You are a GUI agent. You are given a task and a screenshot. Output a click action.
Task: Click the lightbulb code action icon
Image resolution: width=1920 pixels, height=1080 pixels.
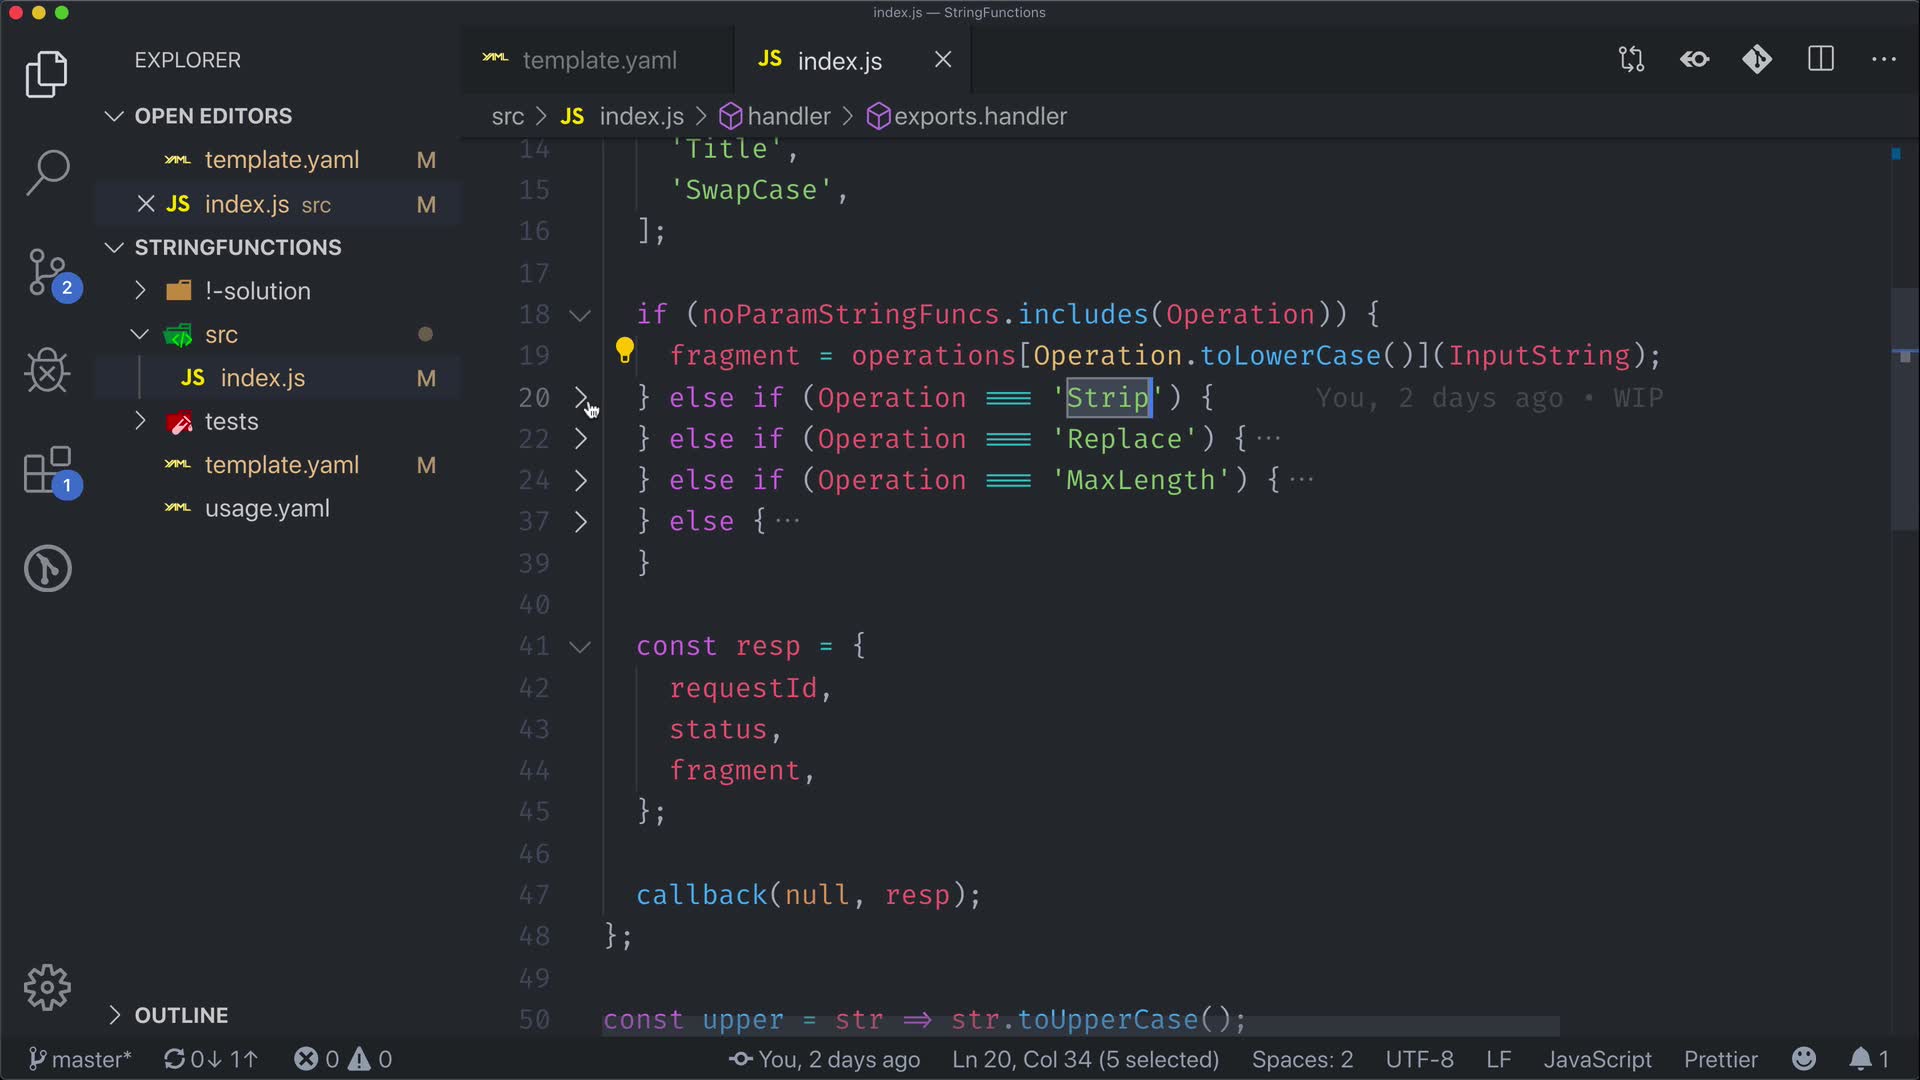click(624, 351)
